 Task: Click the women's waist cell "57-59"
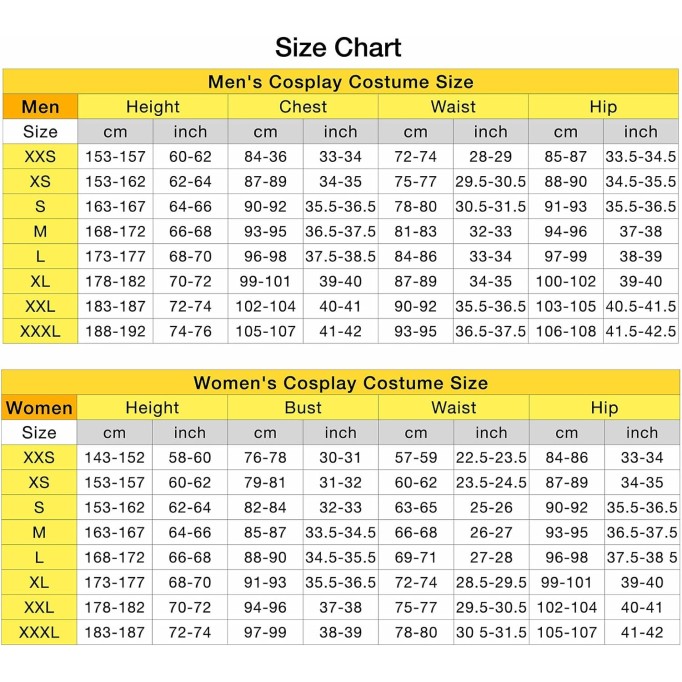point(415,458)
